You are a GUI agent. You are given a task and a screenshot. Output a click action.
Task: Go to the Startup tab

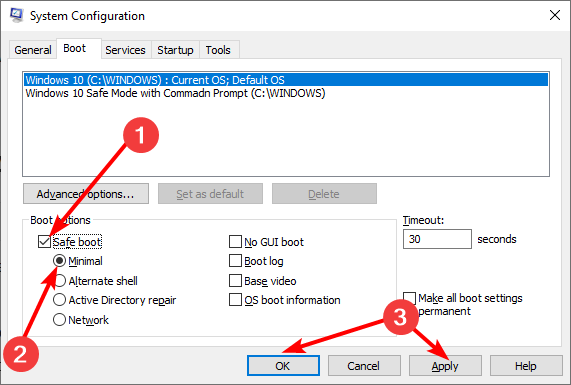tap(175, 50)
